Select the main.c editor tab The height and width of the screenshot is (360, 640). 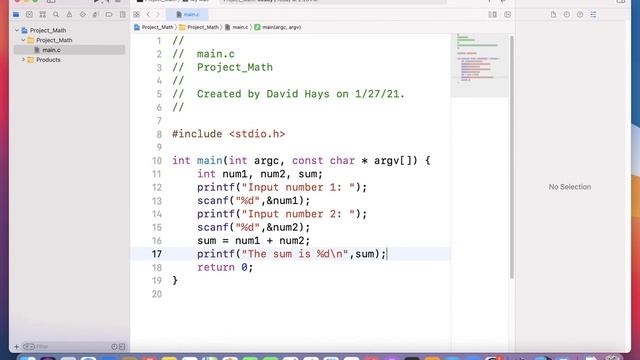[x=188, y=14]
